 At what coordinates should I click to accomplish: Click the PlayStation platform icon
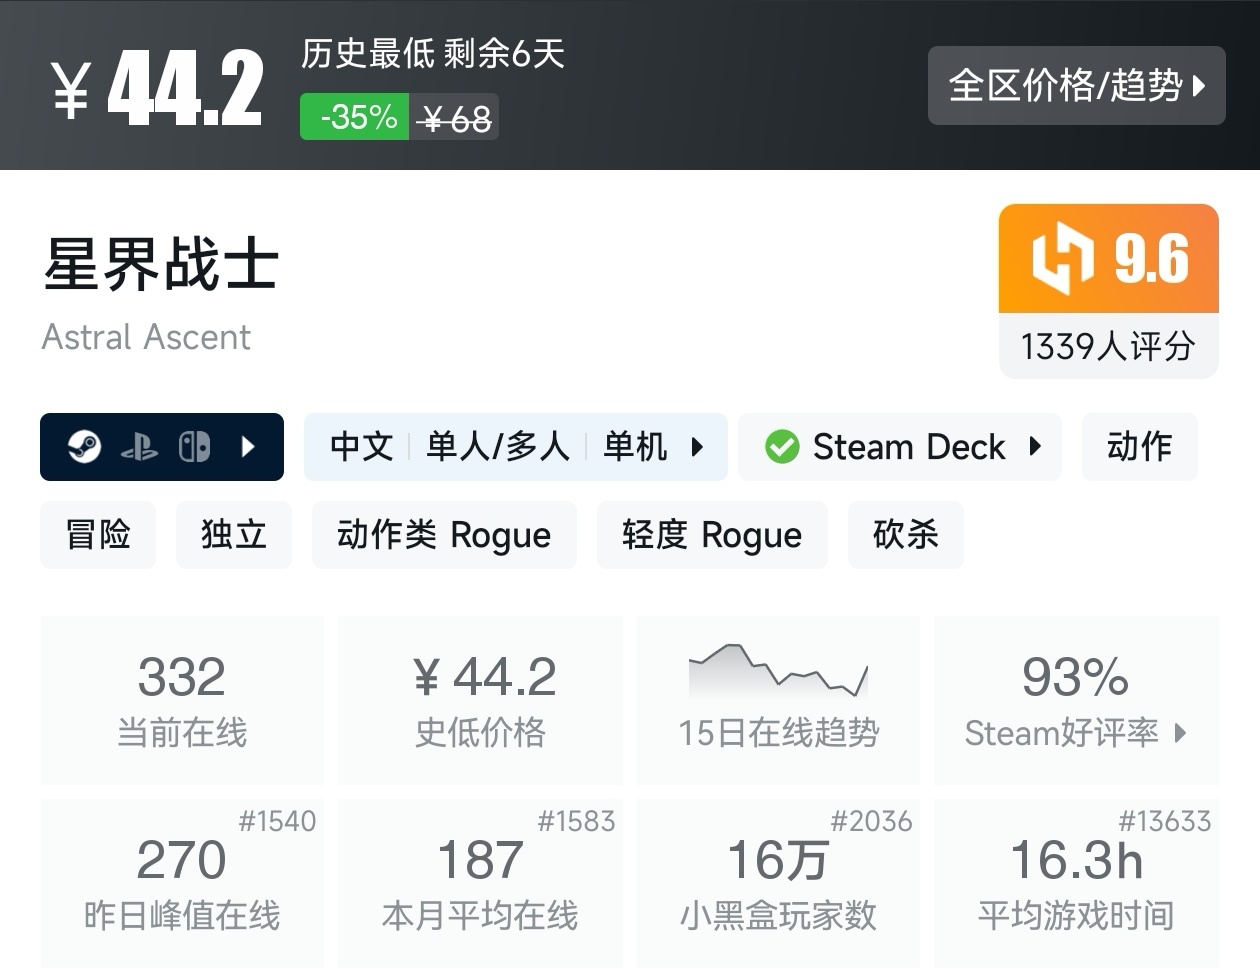(139, 447)
